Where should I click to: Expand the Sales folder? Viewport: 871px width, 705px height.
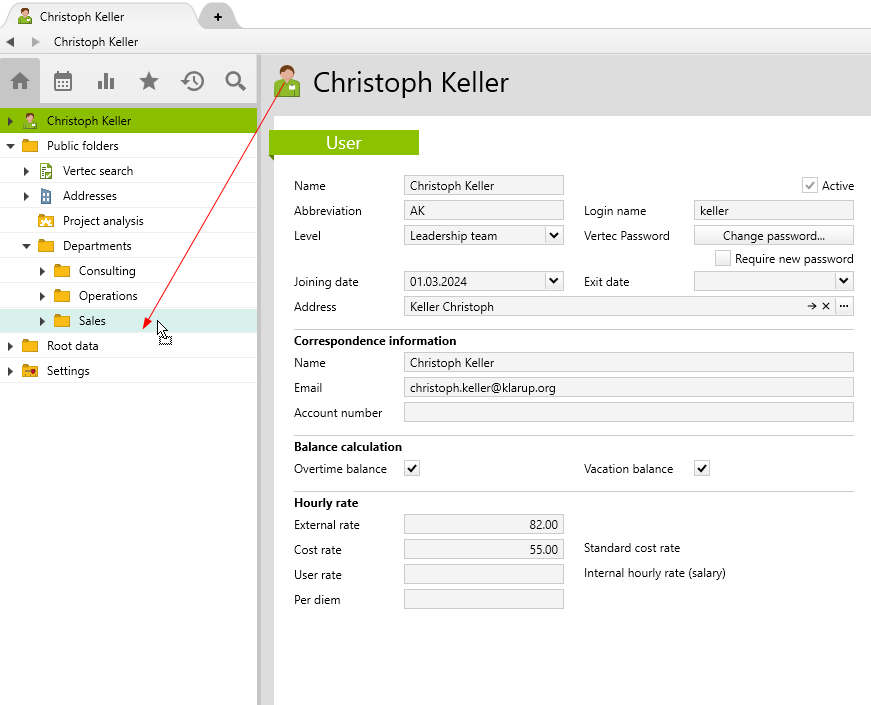(42, 321)
